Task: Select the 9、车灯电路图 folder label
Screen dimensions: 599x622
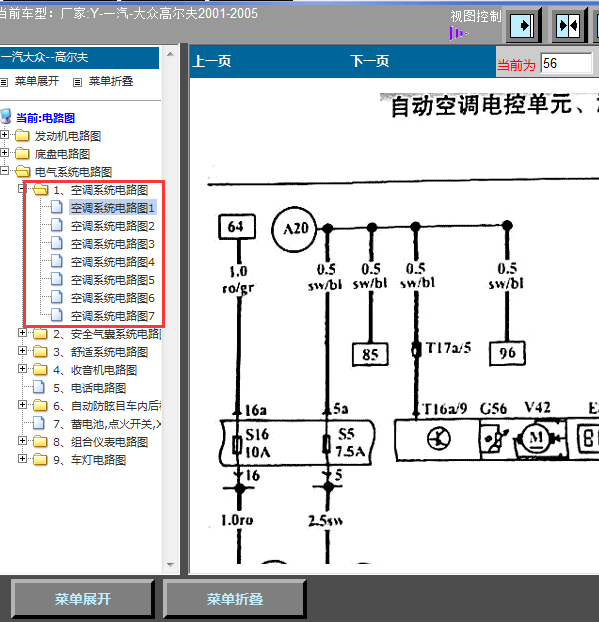Action: point(90,460)
